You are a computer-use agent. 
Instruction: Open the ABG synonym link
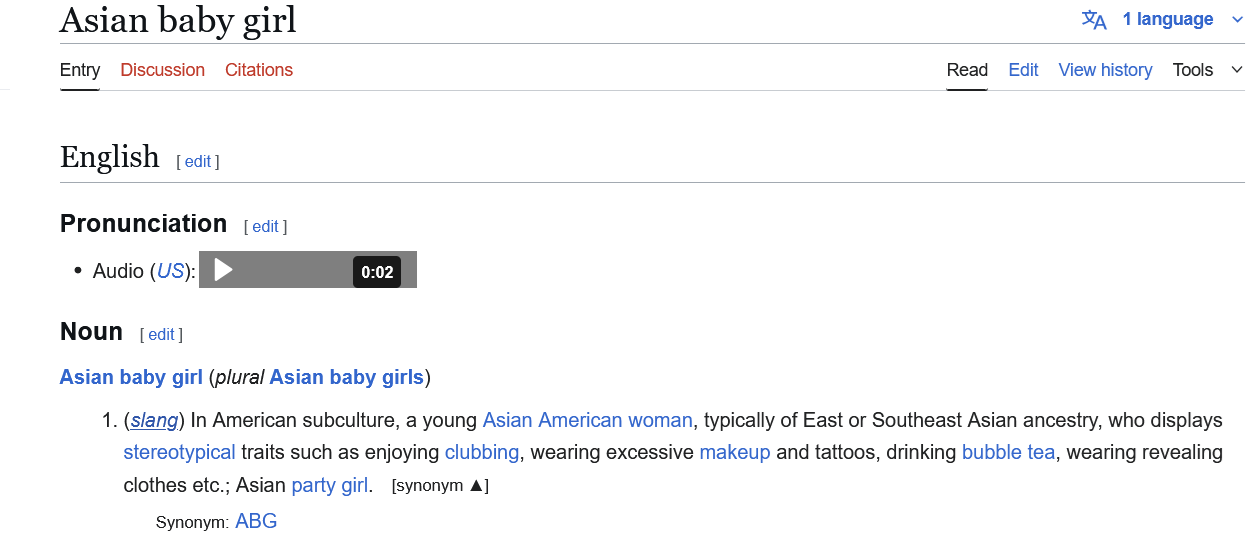coord(256,521)
